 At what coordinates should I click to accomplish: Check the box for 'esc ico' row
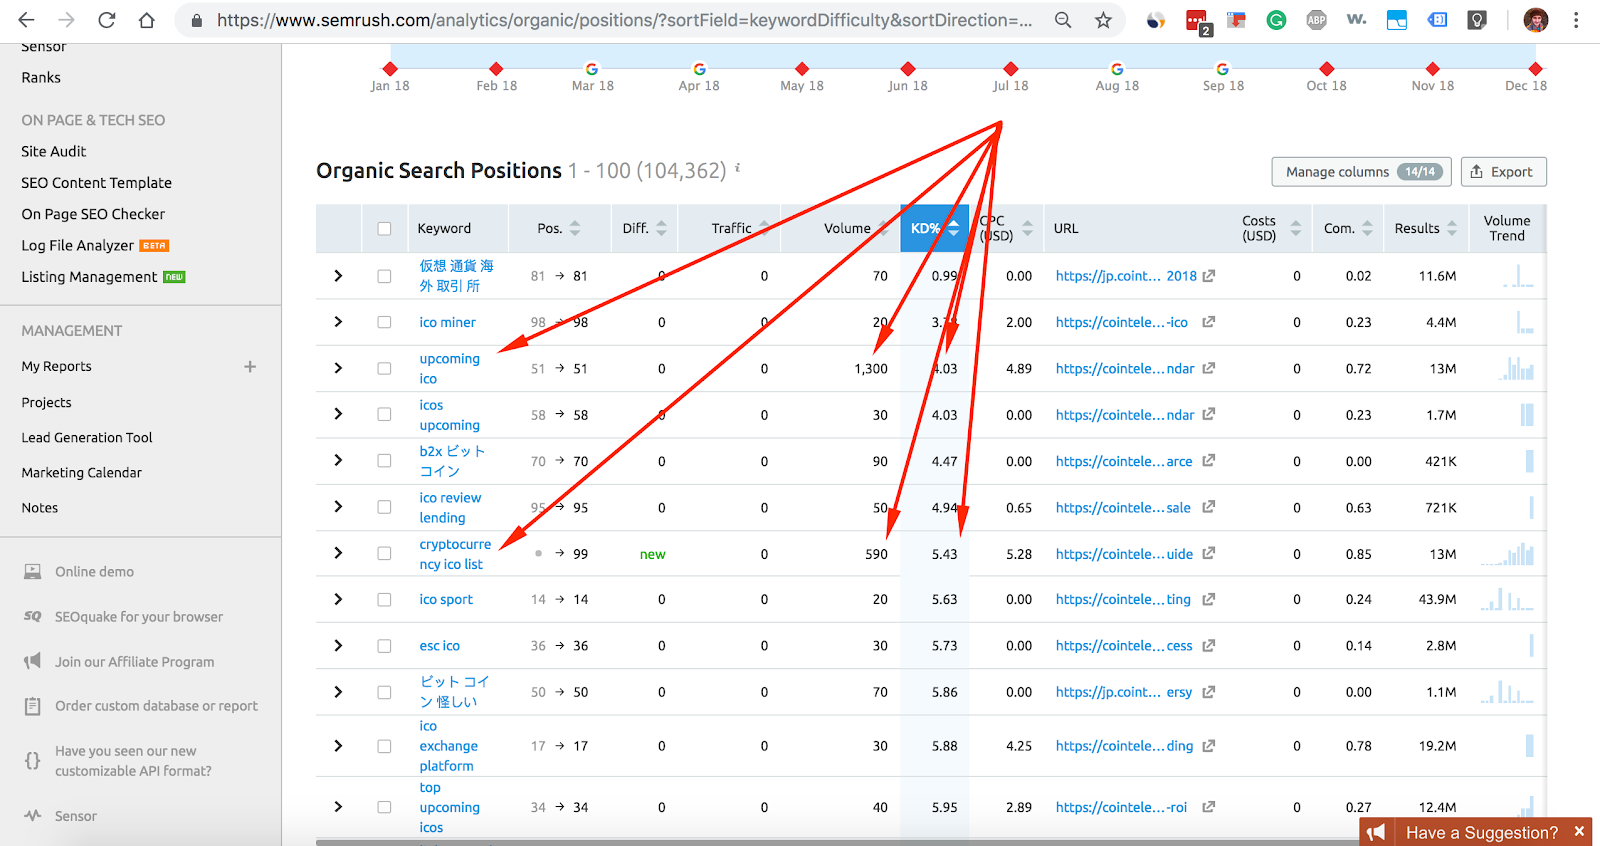(x=384, y=645)
